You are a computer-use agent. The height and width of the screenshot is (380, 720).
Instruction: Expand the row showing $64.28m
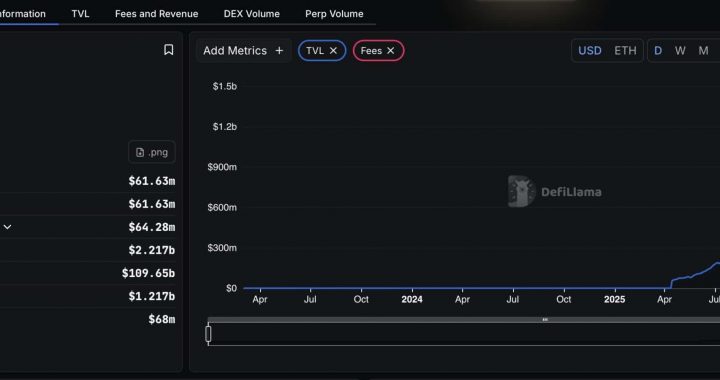click(x=8, y=227)
